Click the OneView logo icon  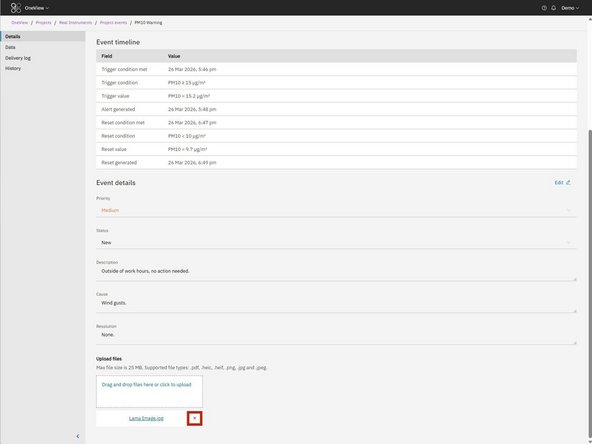tap(16, 8)
